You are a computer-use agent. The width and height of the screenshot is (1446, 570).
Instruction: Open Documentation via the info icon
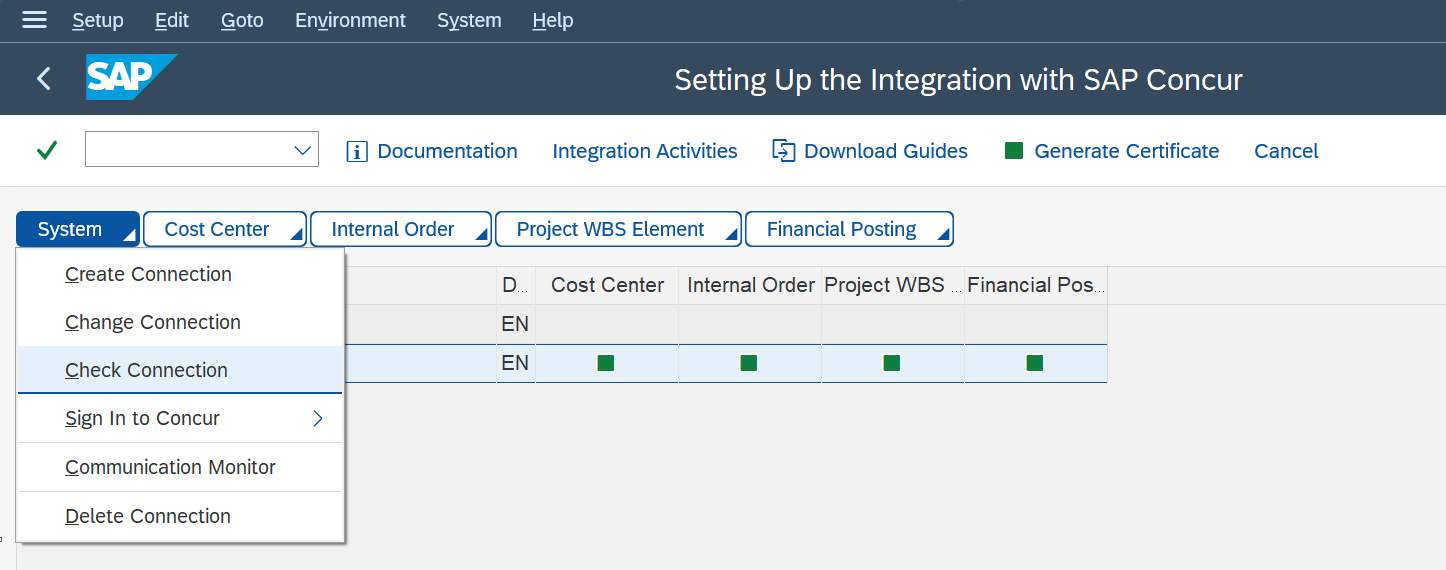pos(356,151)
